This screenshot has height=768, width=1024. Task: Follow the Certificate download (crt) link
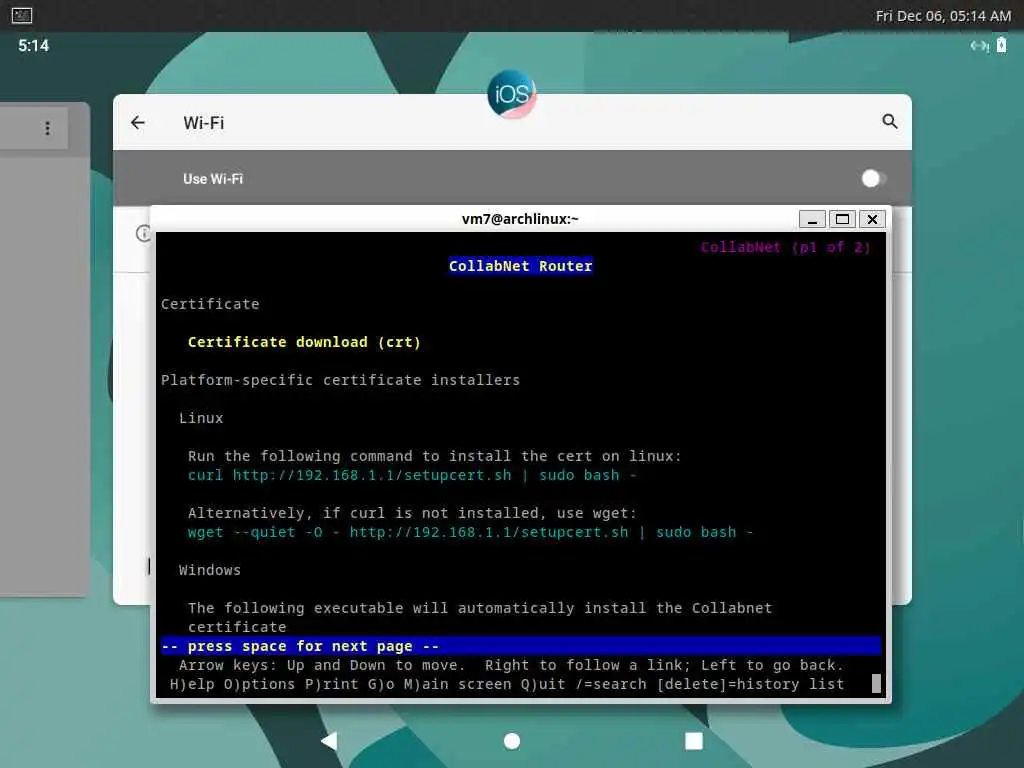(304, 342)
